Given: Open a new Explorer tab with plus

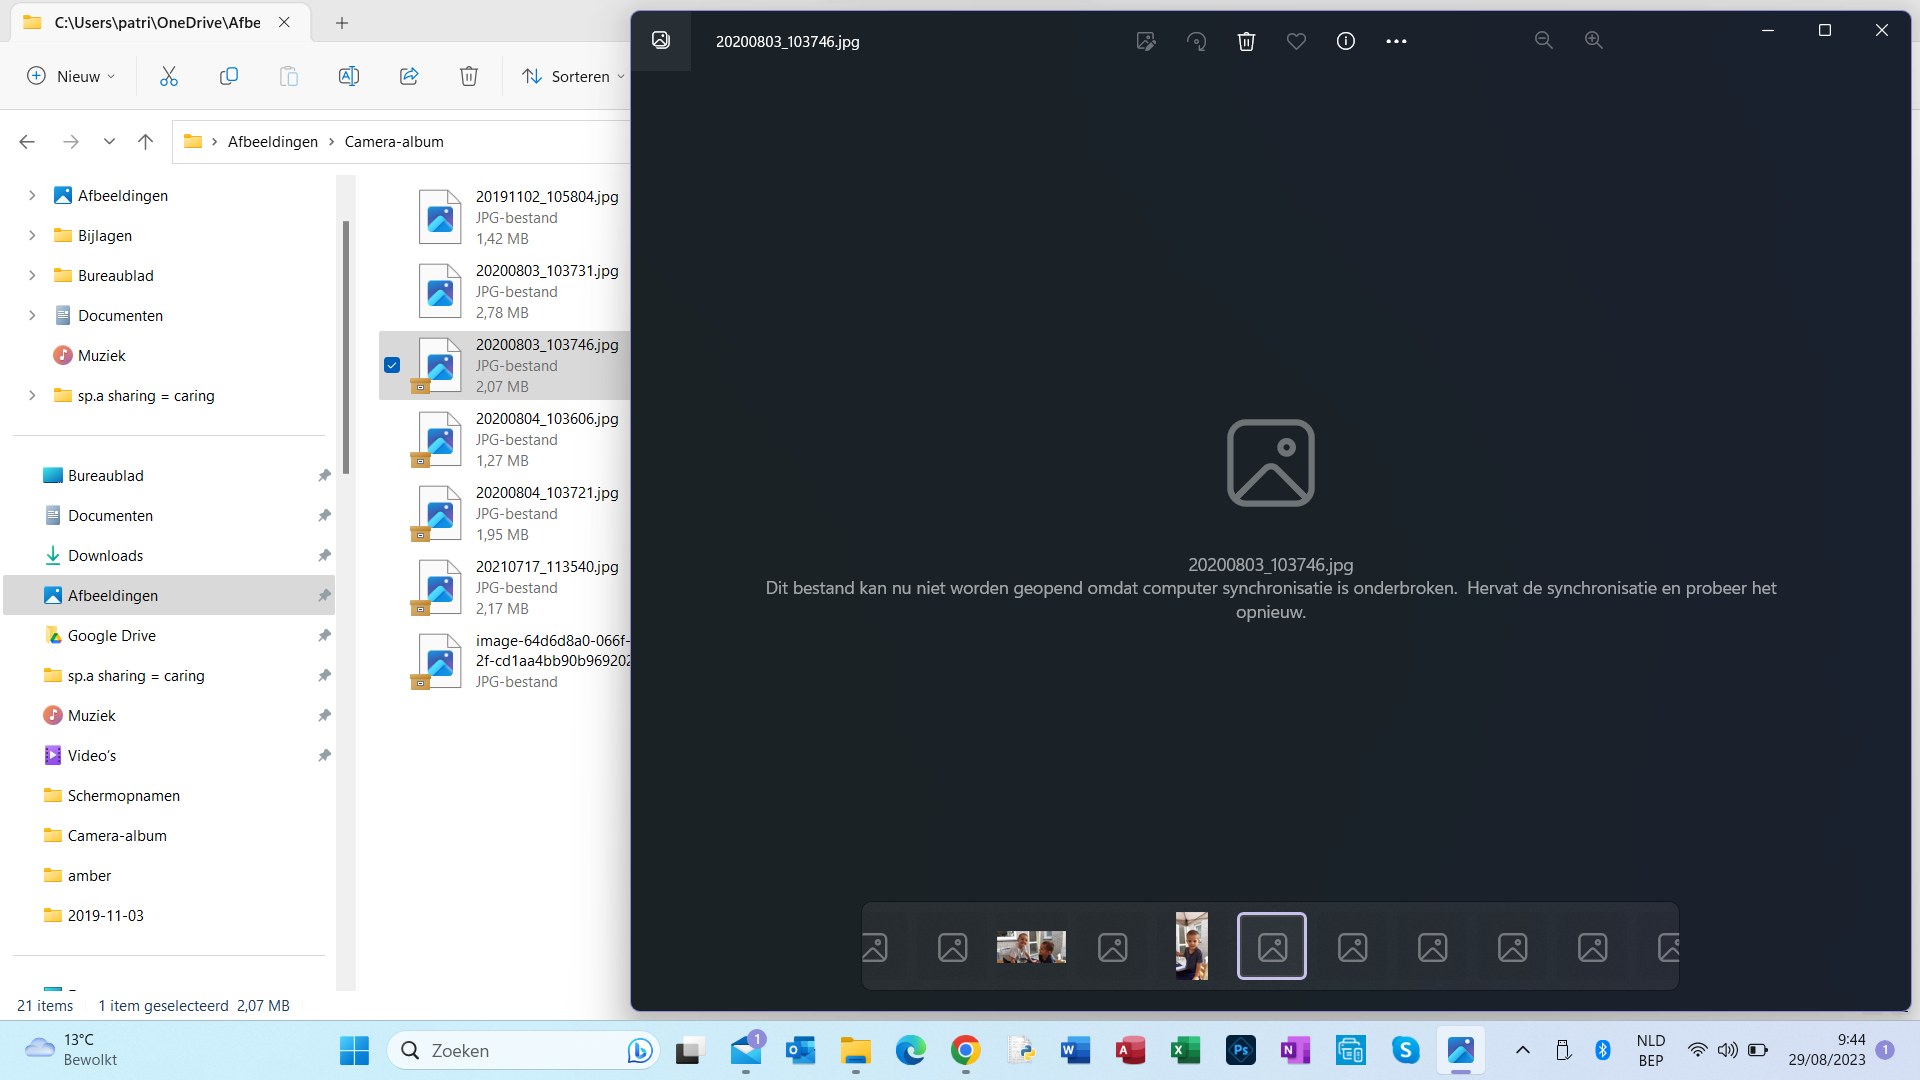Looking at the screenshot, I should pos(342,22).
